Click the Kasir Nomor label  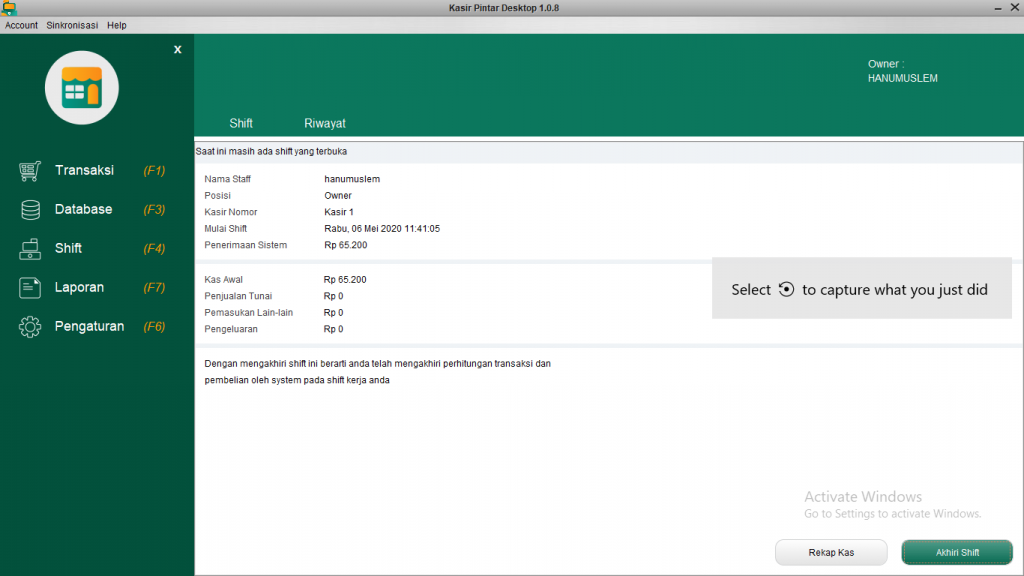pos(231,212)
